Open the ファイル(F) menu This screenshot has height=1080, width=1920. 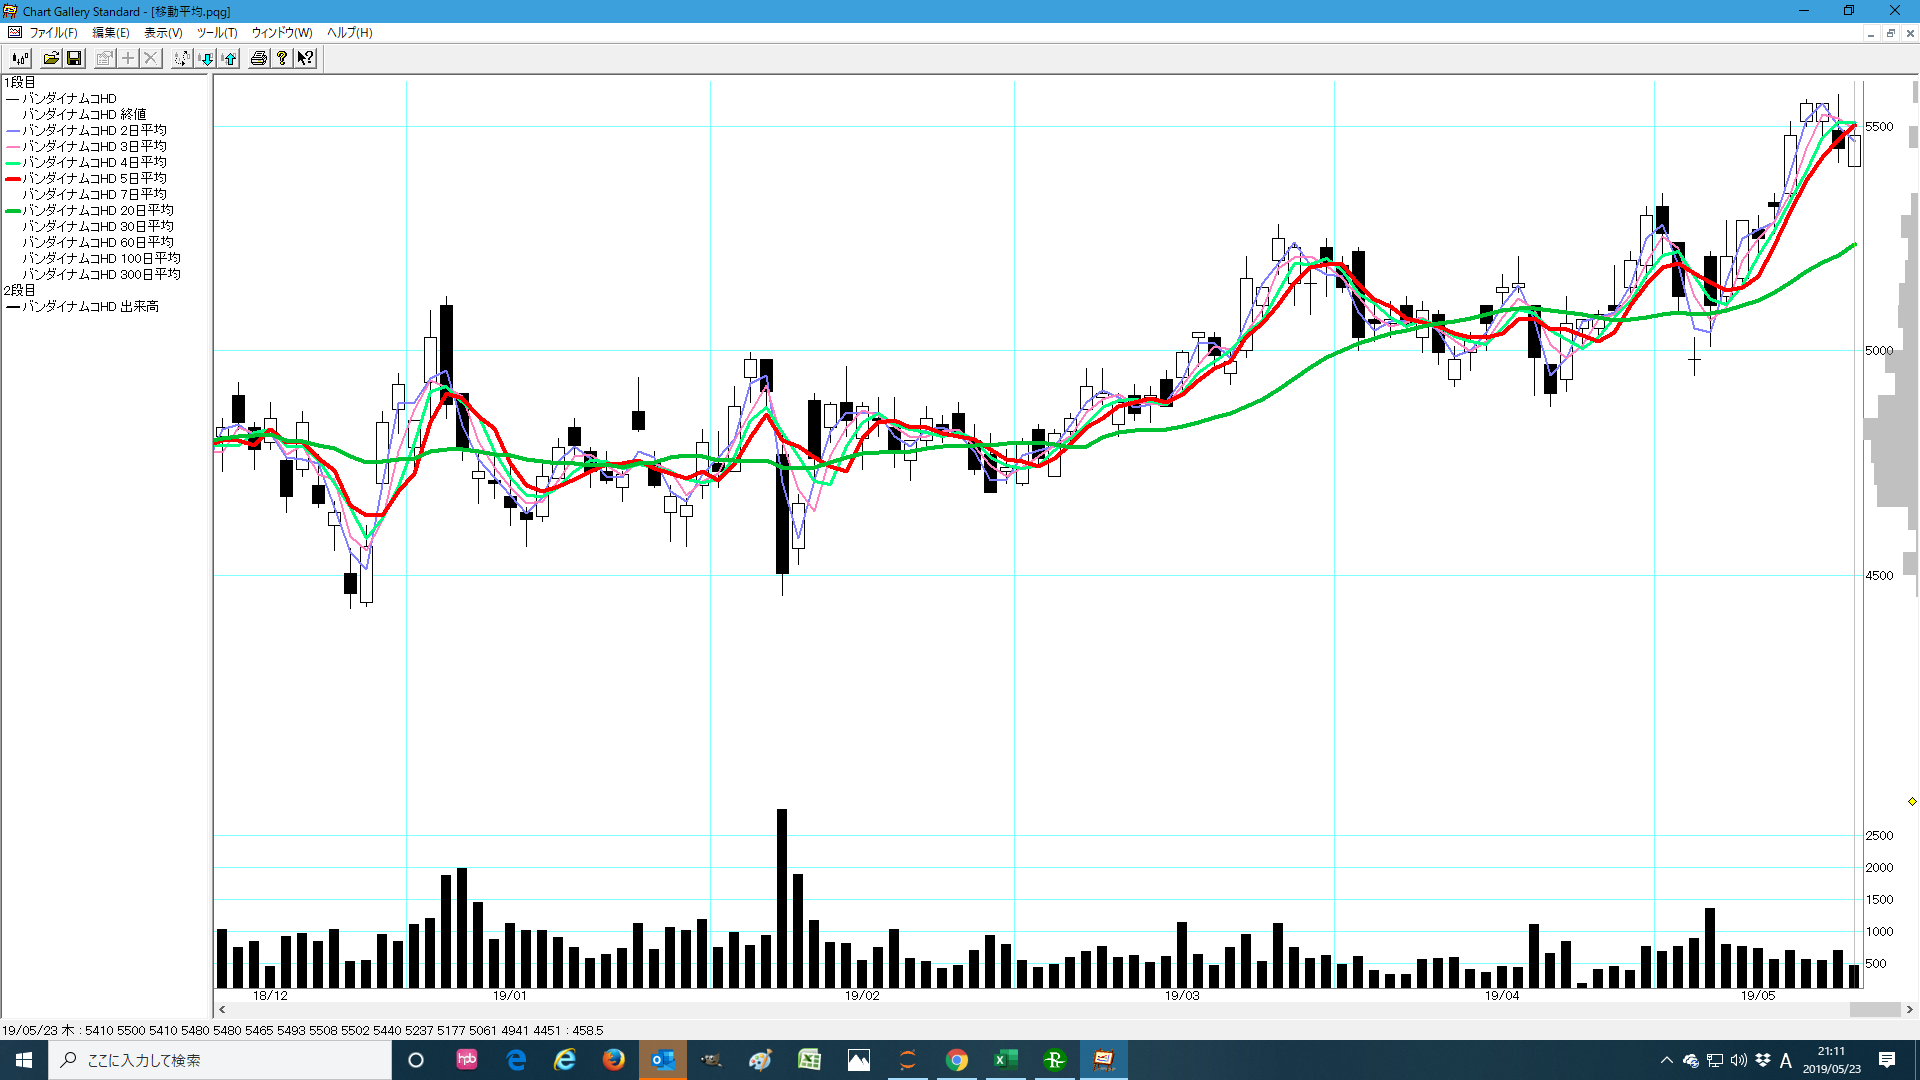tap(52, 33)
